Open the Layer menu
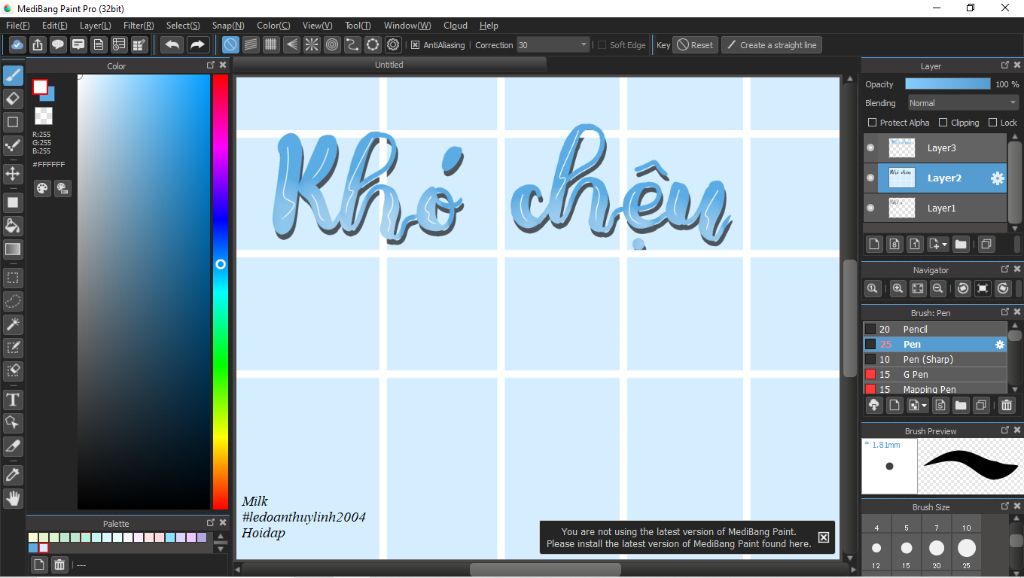 (x=95, y=25)
